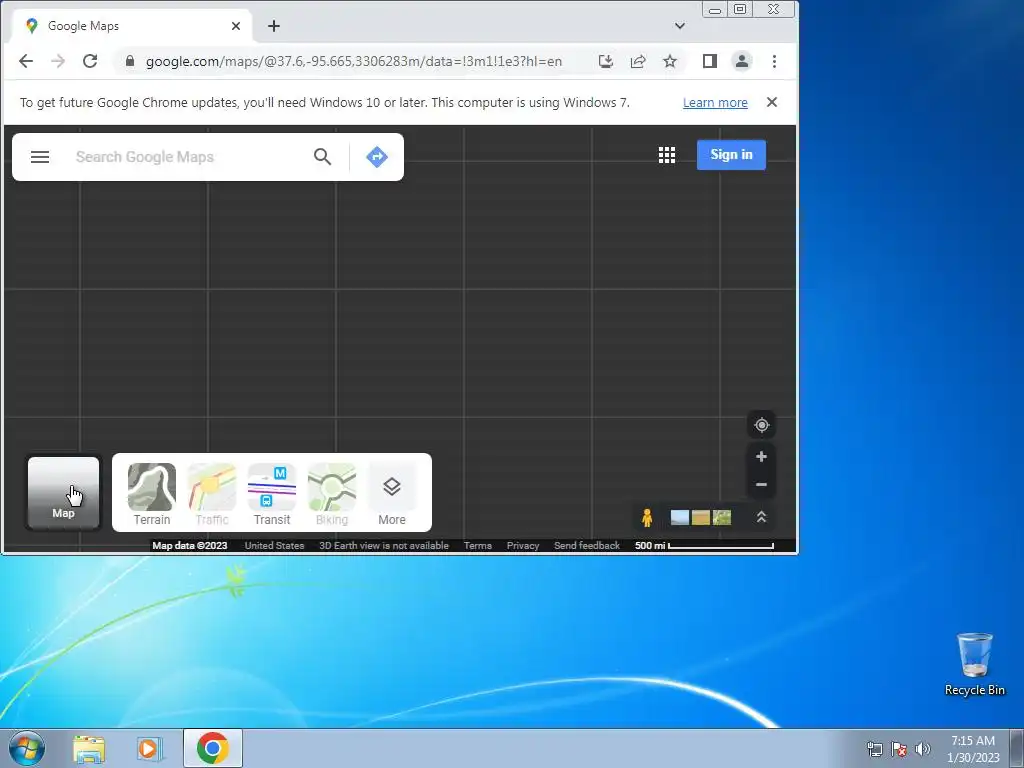1024x768 pixels.
Task: Expand imagery with the double chevron
Action: click(x=761, y=517)
